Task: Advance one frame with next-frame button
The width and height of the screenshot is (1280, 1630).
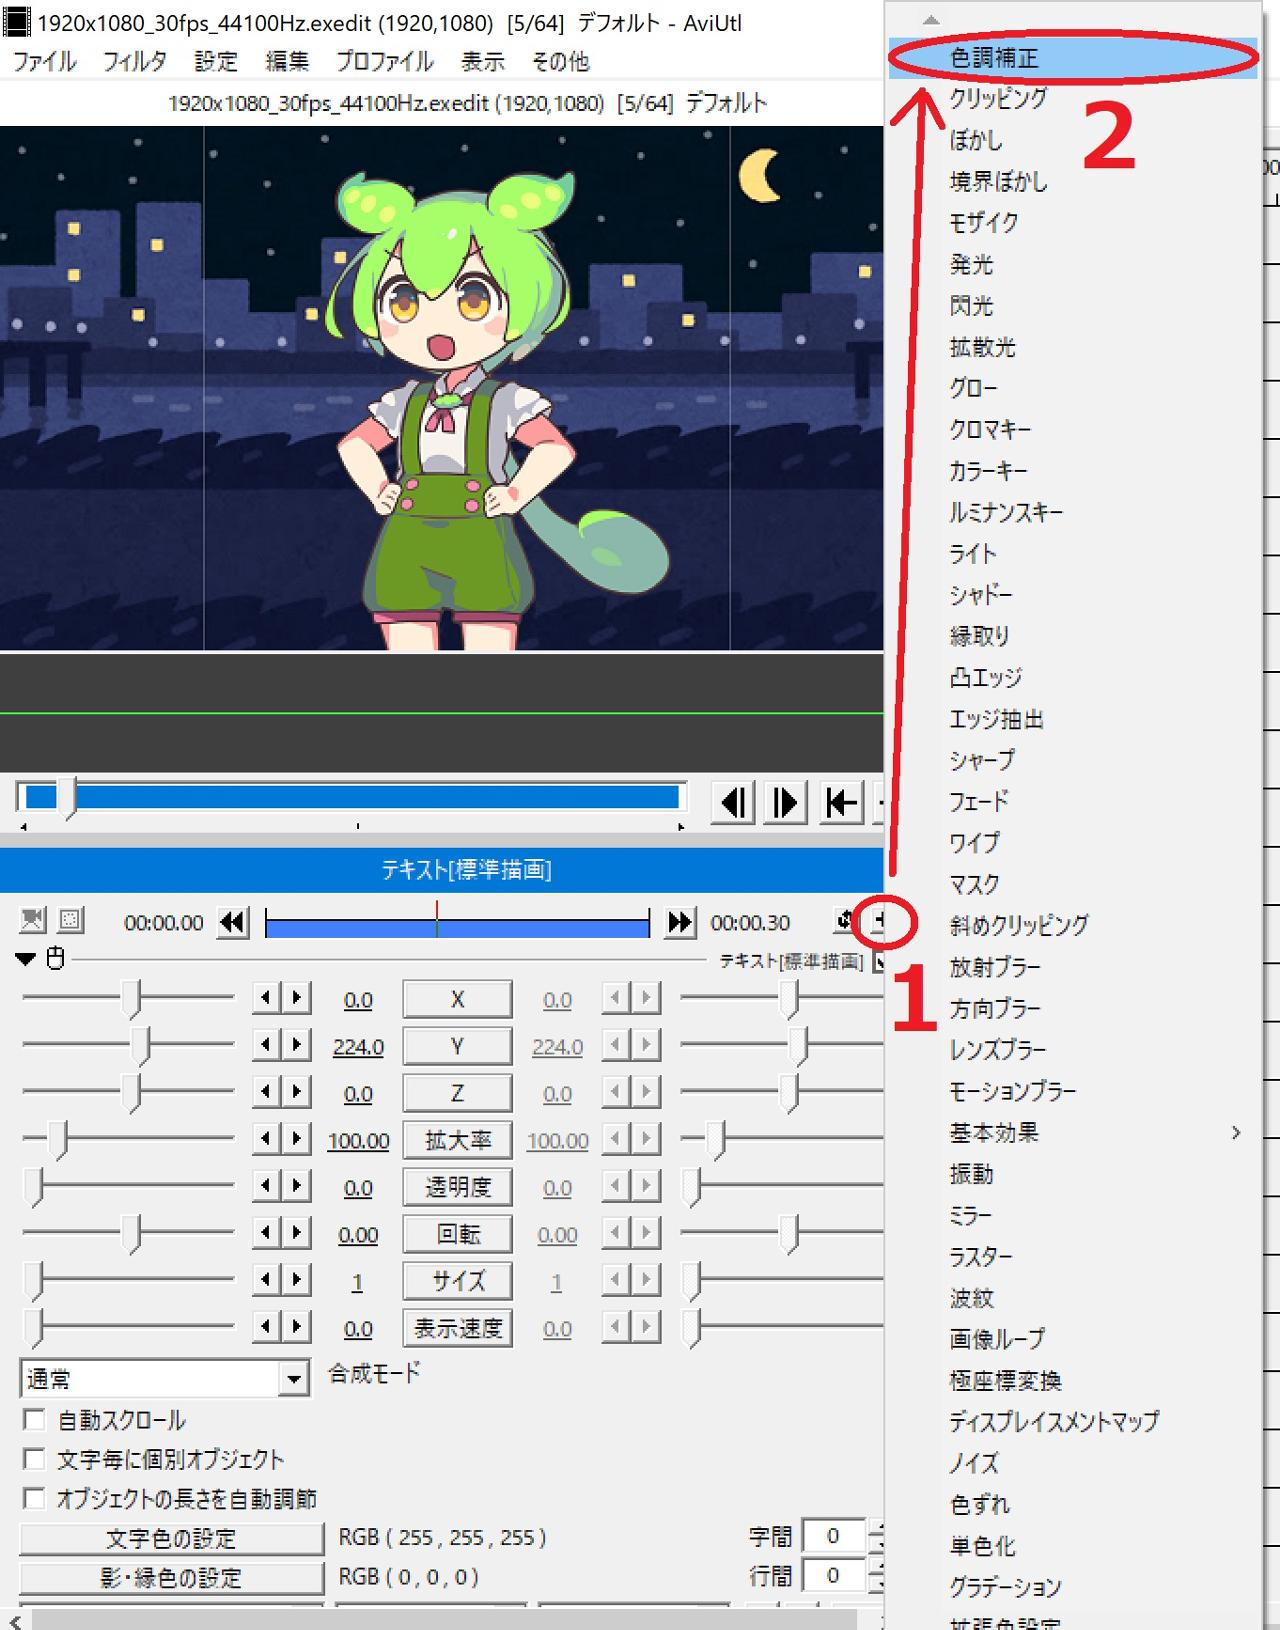Action: pos(785,802)
